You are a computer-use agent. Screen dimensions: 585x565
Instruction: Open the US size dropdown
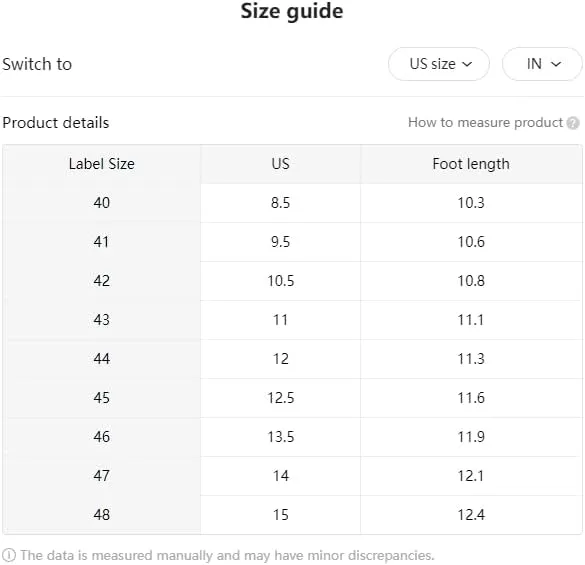[439, 64]
